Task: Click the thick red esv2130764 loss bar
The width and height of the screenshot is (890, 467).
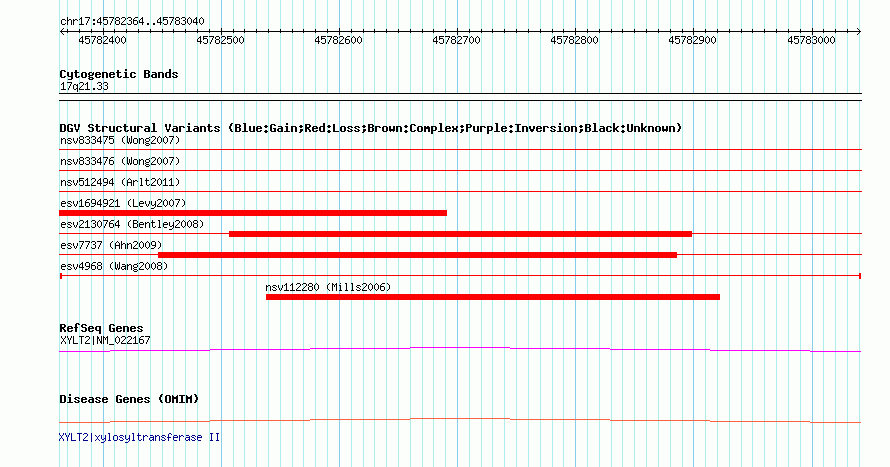Action: point(460,234)
